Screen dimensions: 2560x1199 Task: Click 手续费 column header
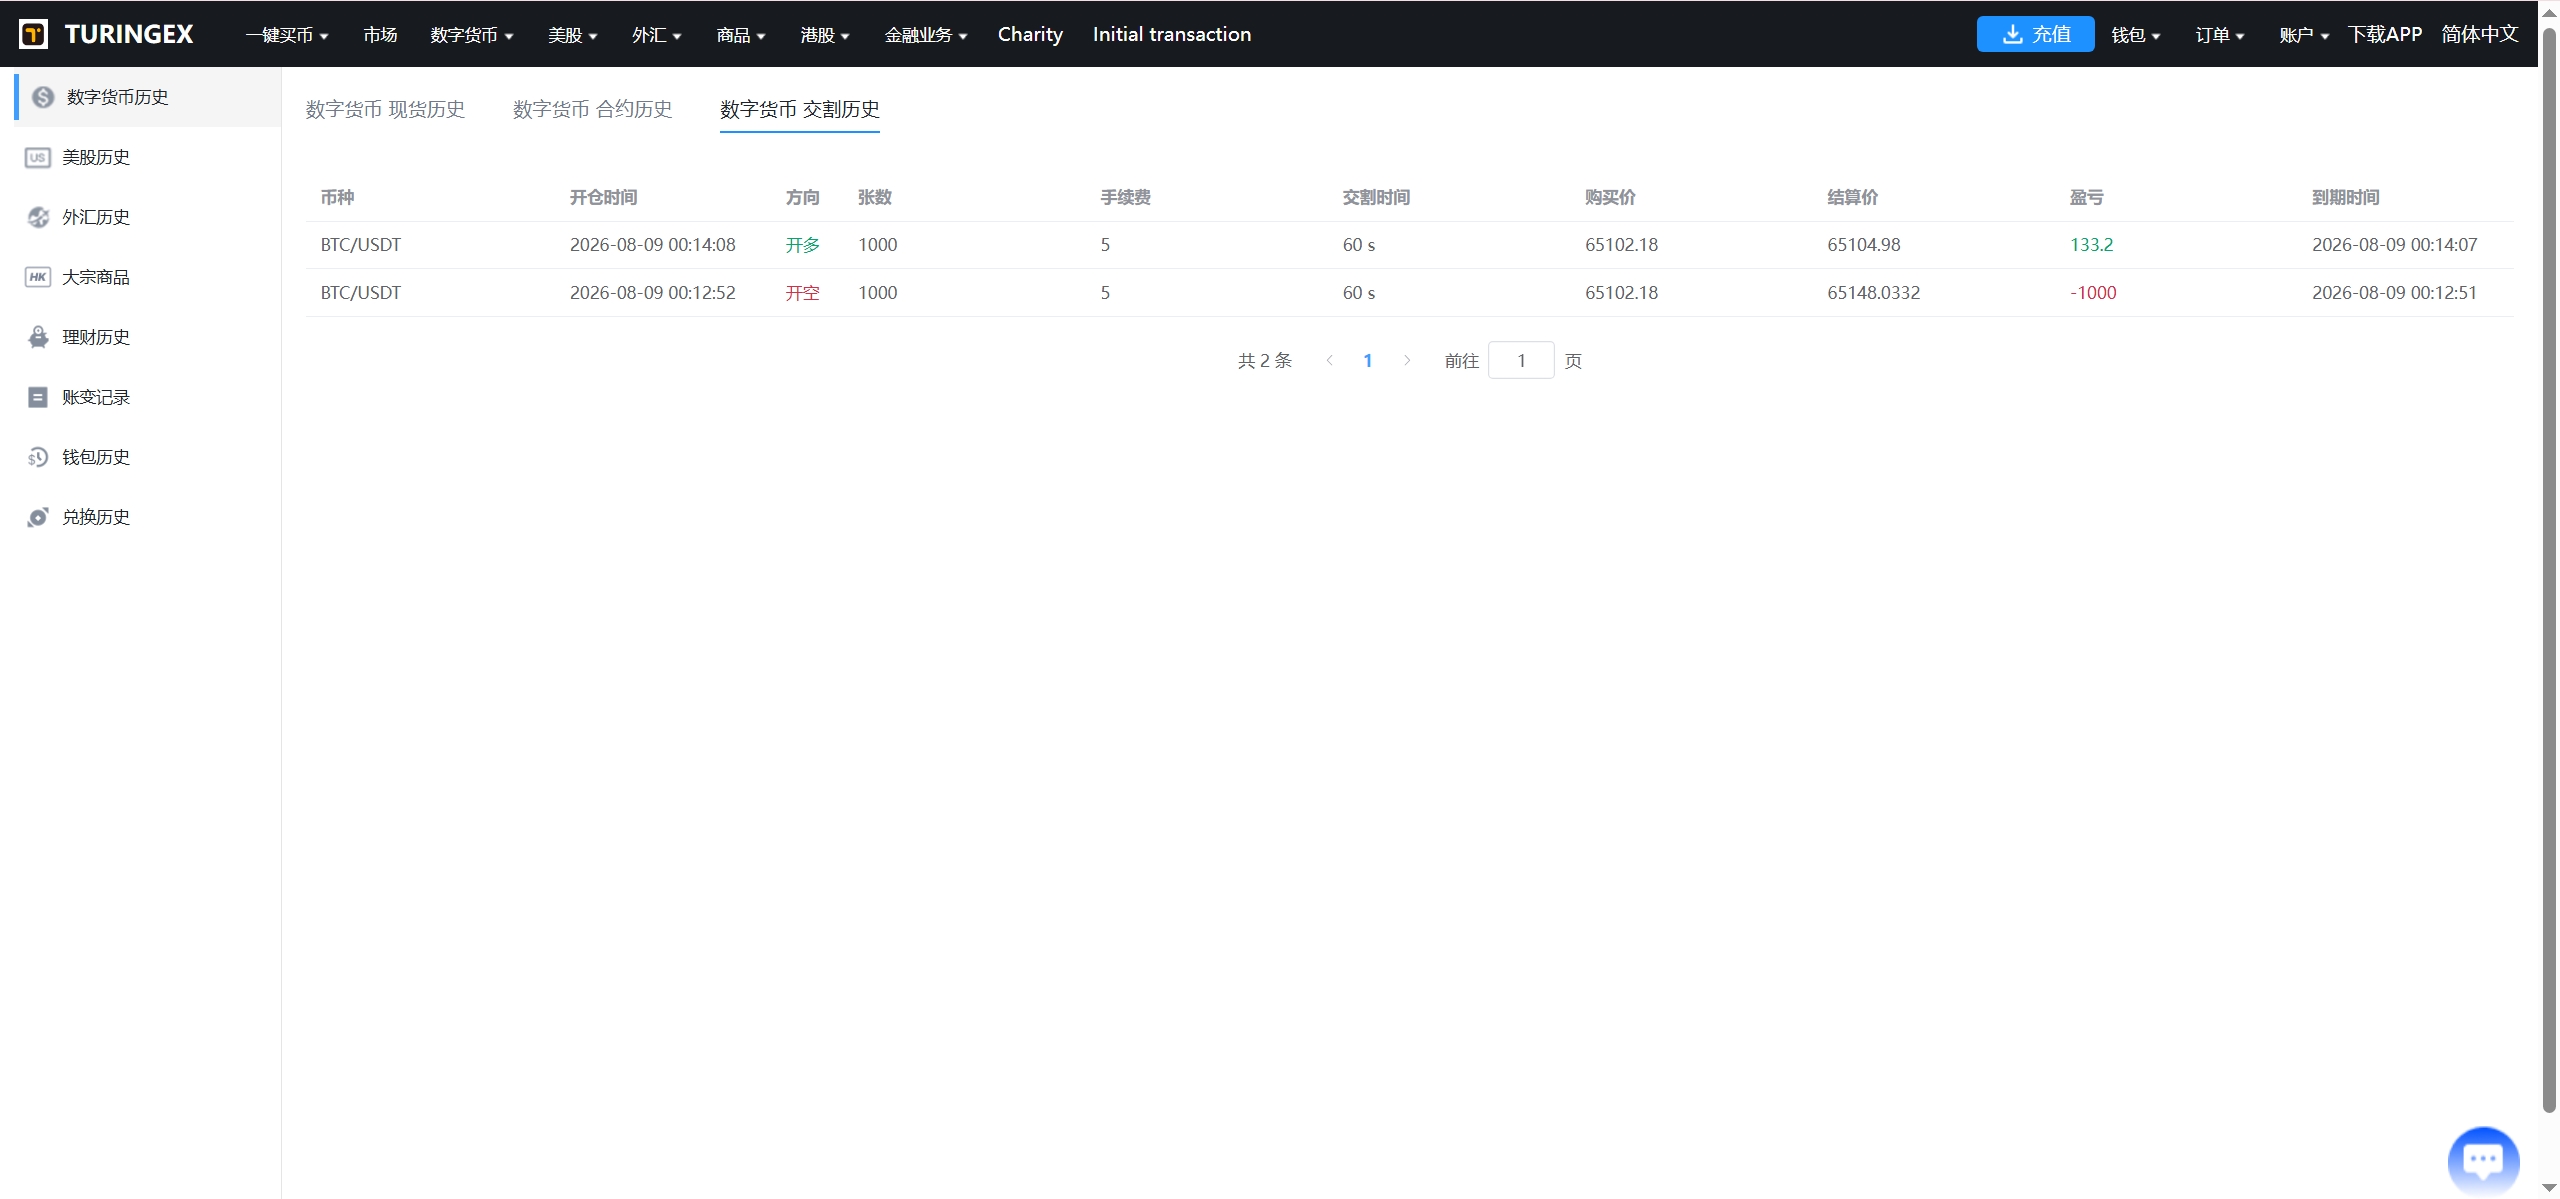point(1125,197)
